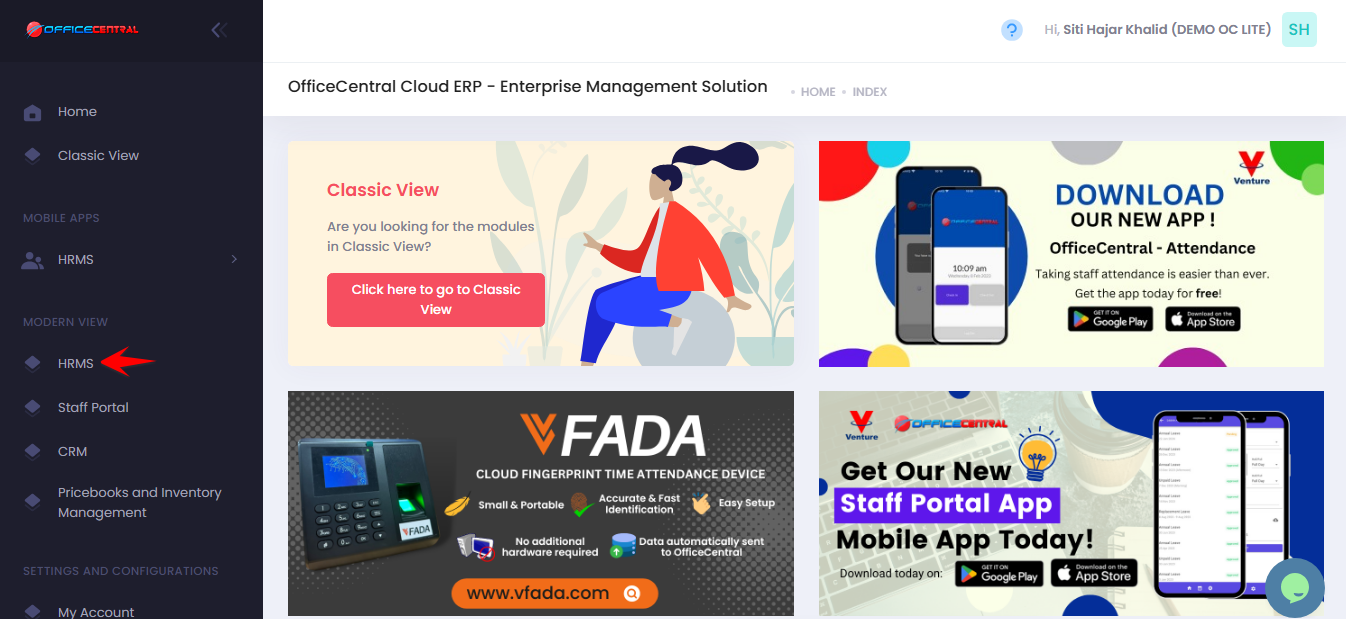This screenshot has width=1346, height=619.
Task: Click the Home icon in sidebar
Action: (32, 112)
